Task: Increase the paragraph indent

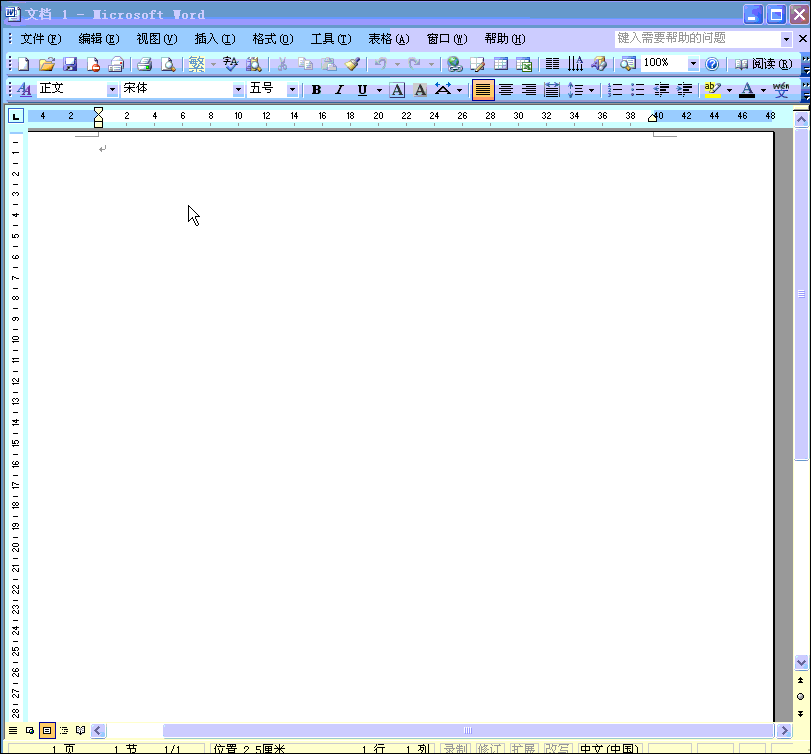Action: [x=684, y=90]
